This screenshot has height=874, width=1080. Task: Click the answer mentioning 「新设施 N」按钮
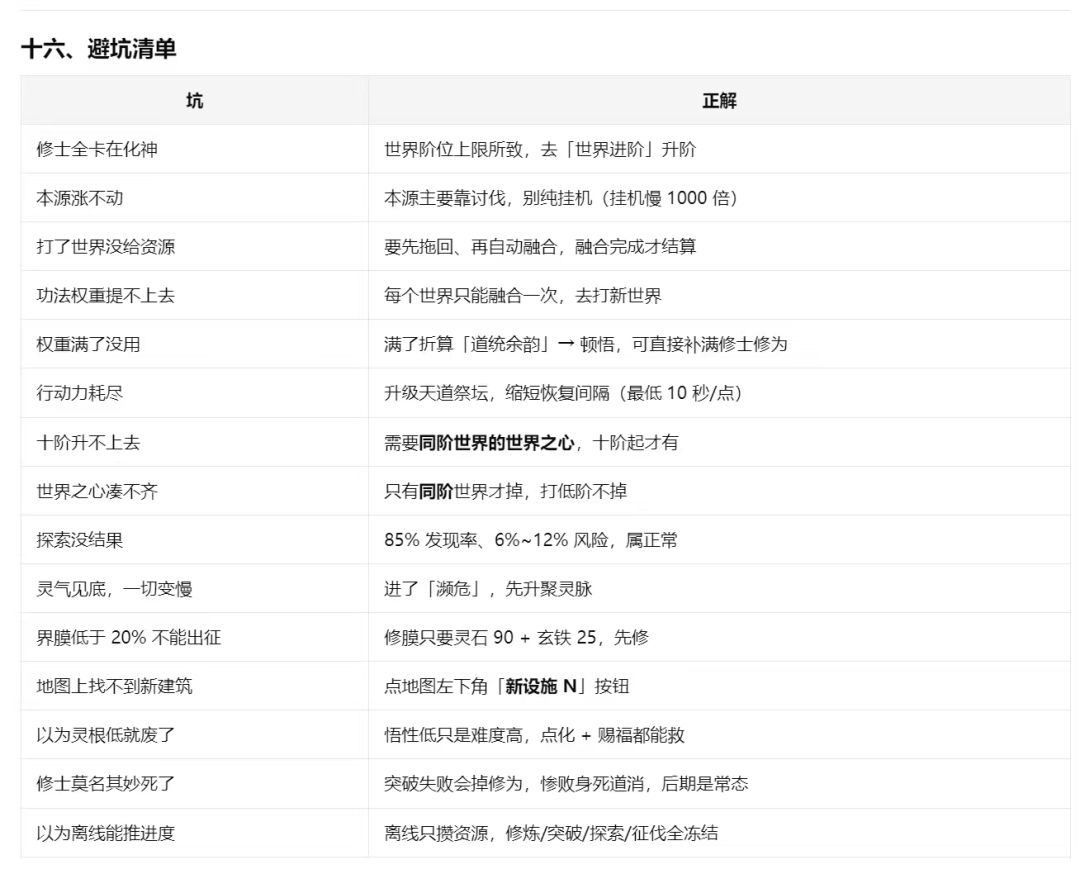tap(506, 686)
